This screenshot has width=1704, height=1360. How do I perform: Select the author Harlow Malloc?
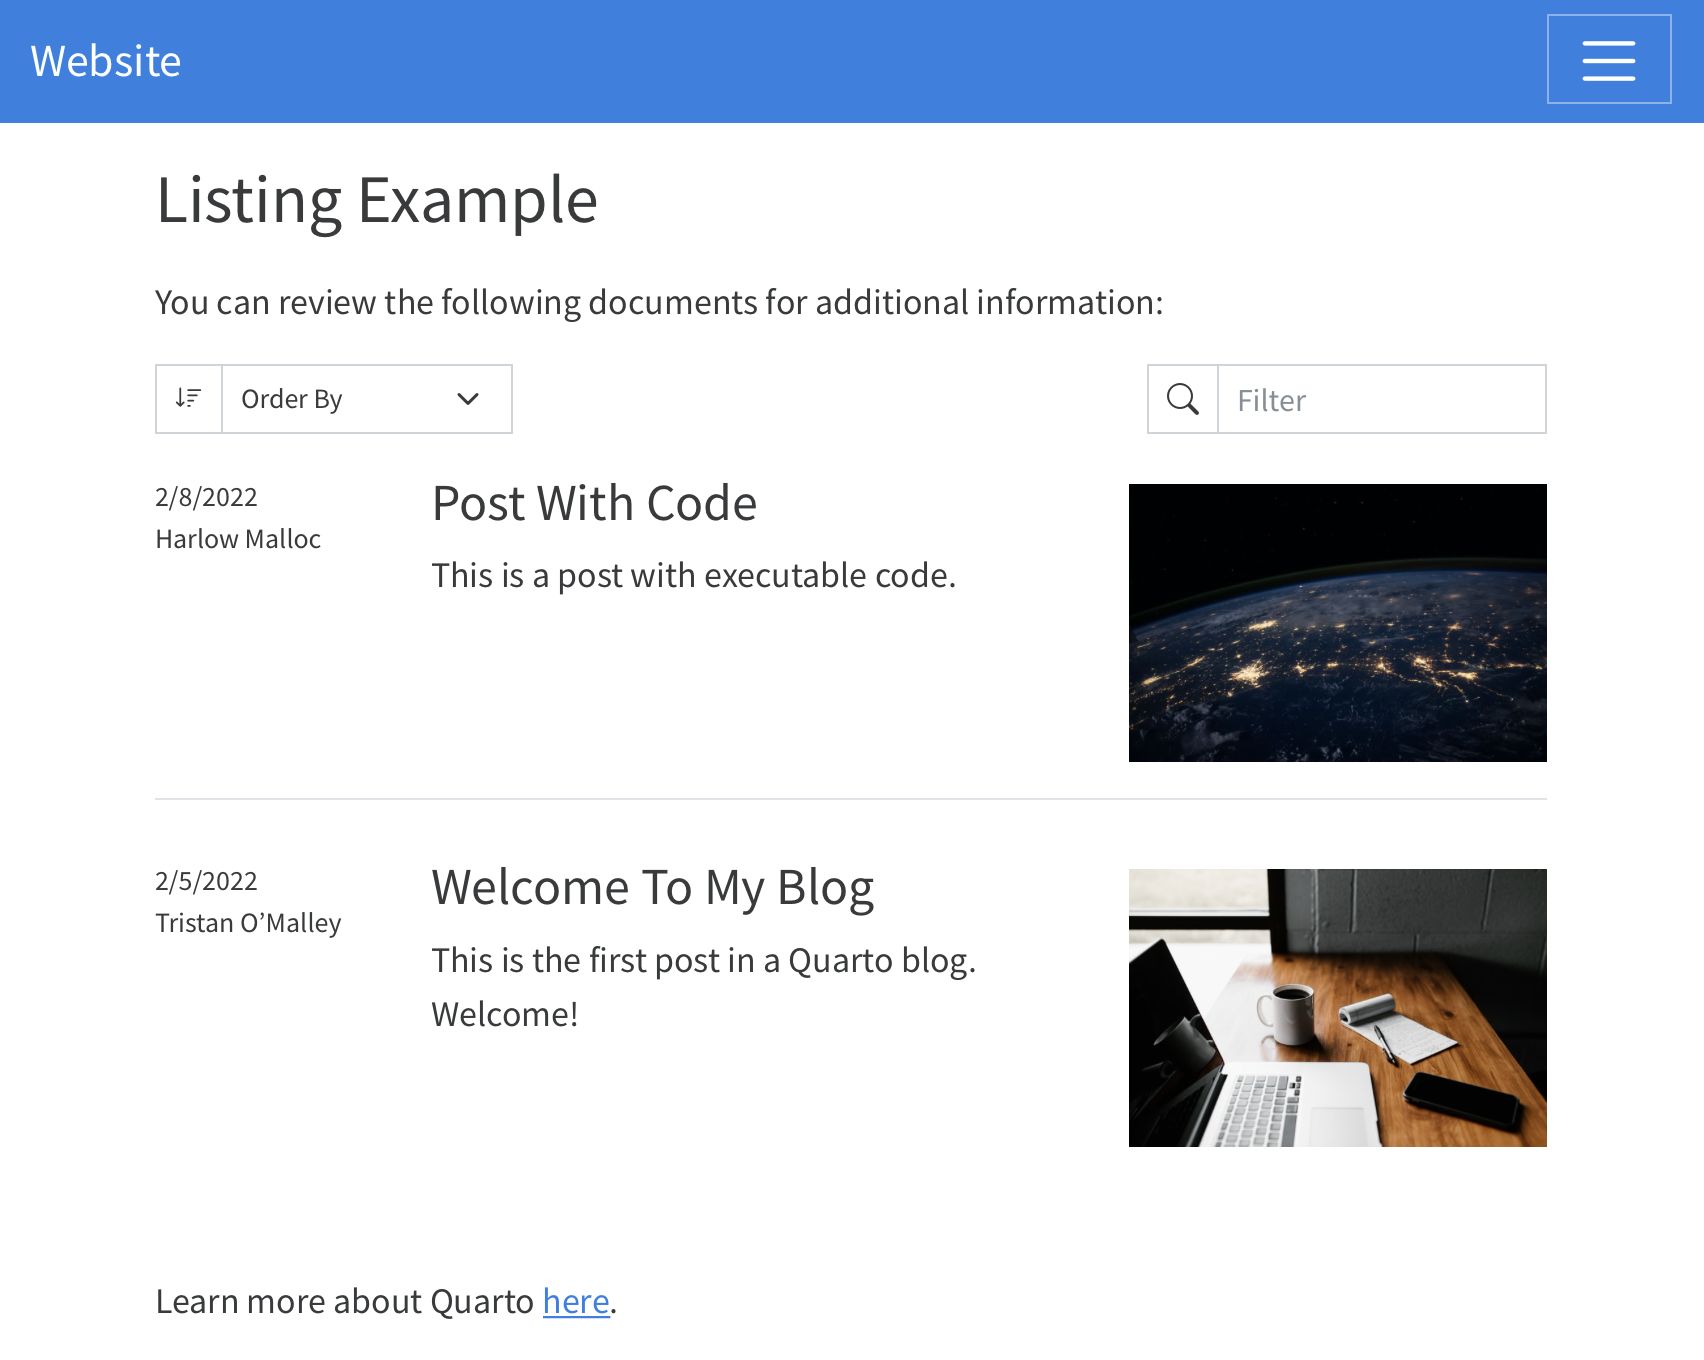238,538
